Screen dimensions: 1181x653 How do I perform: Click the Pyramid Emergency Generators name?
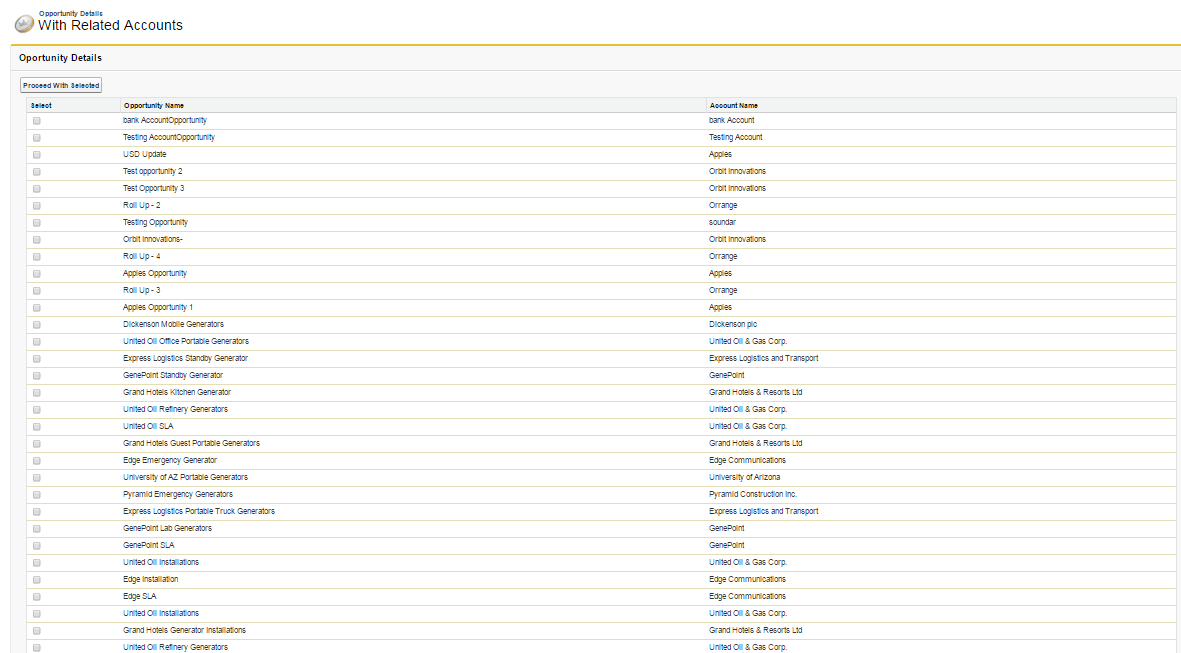coord(178,494)
